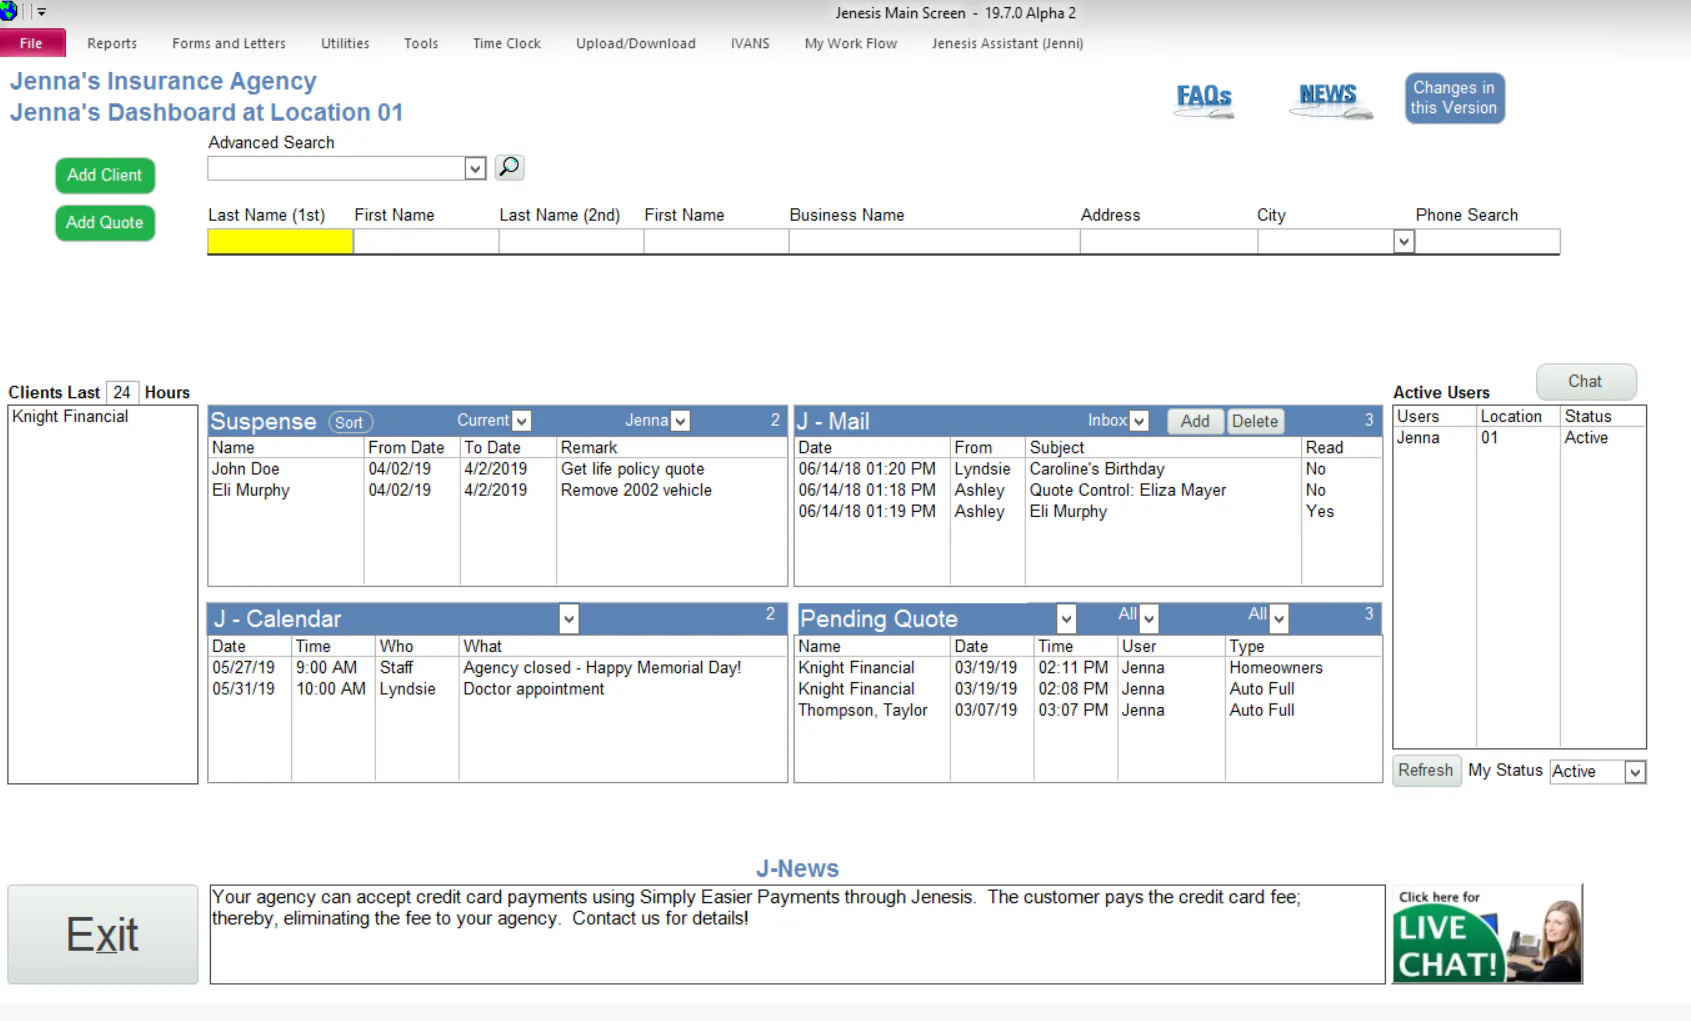Click the Live Chat banner
The width and height of the screenshot is (1691, 1021).
1486,934
